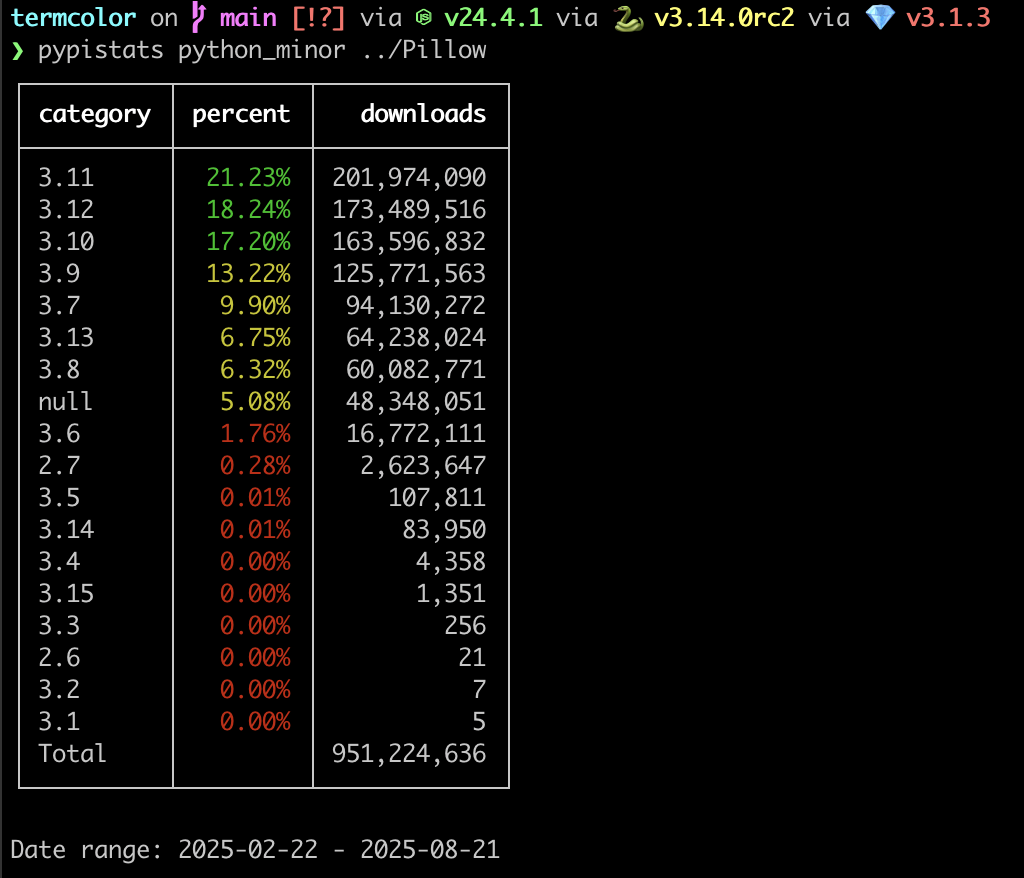Select category cell '3.12'
Screen dimensions: 1024x878
pyautogui.click(x=66, y=210)
